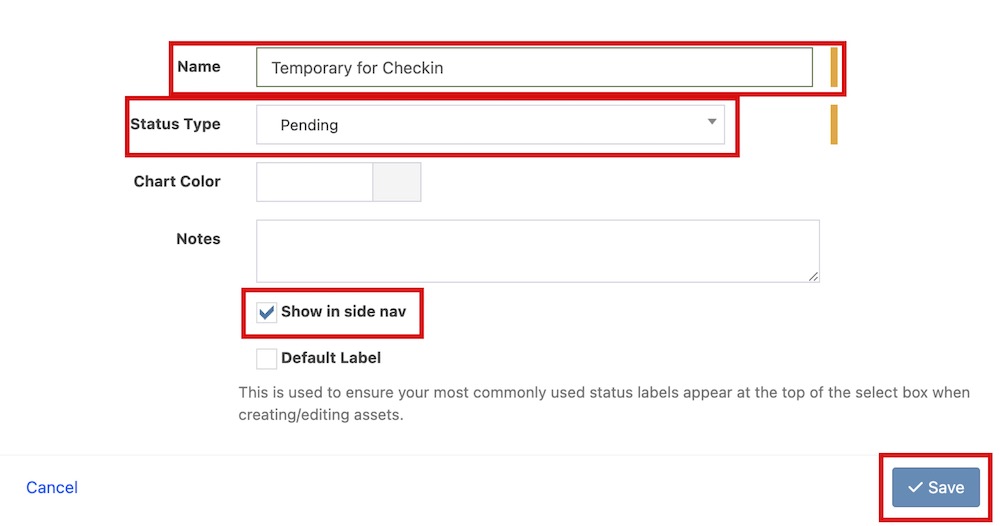Click the checkmark icon on Save button
The width and height of the screenshot is (1000, 526).
click(x=915, y=488)
